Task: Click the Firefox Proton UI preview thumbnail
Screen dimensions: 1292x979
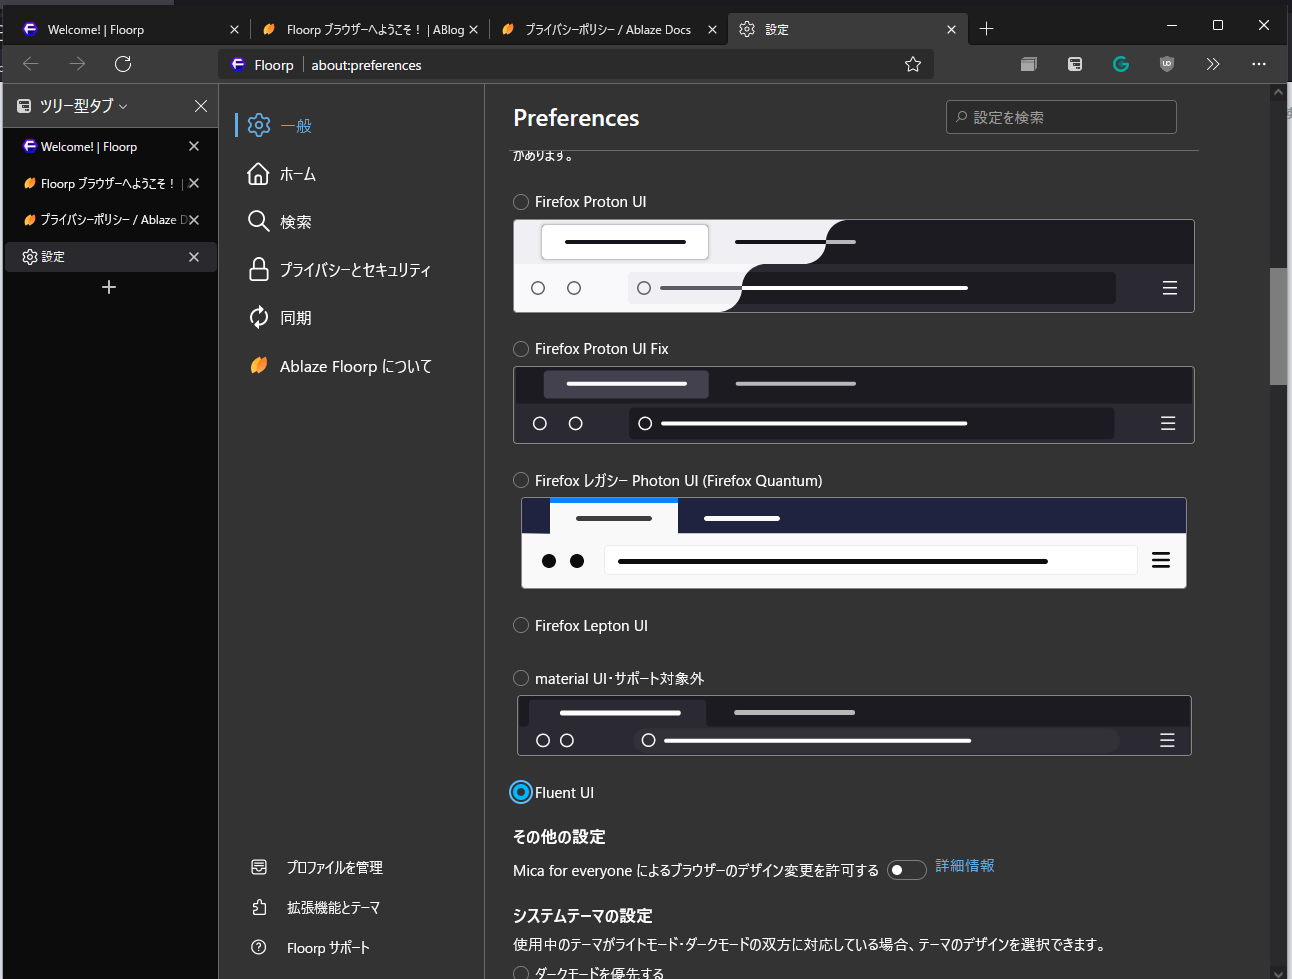Action: (x=854, y=266)
